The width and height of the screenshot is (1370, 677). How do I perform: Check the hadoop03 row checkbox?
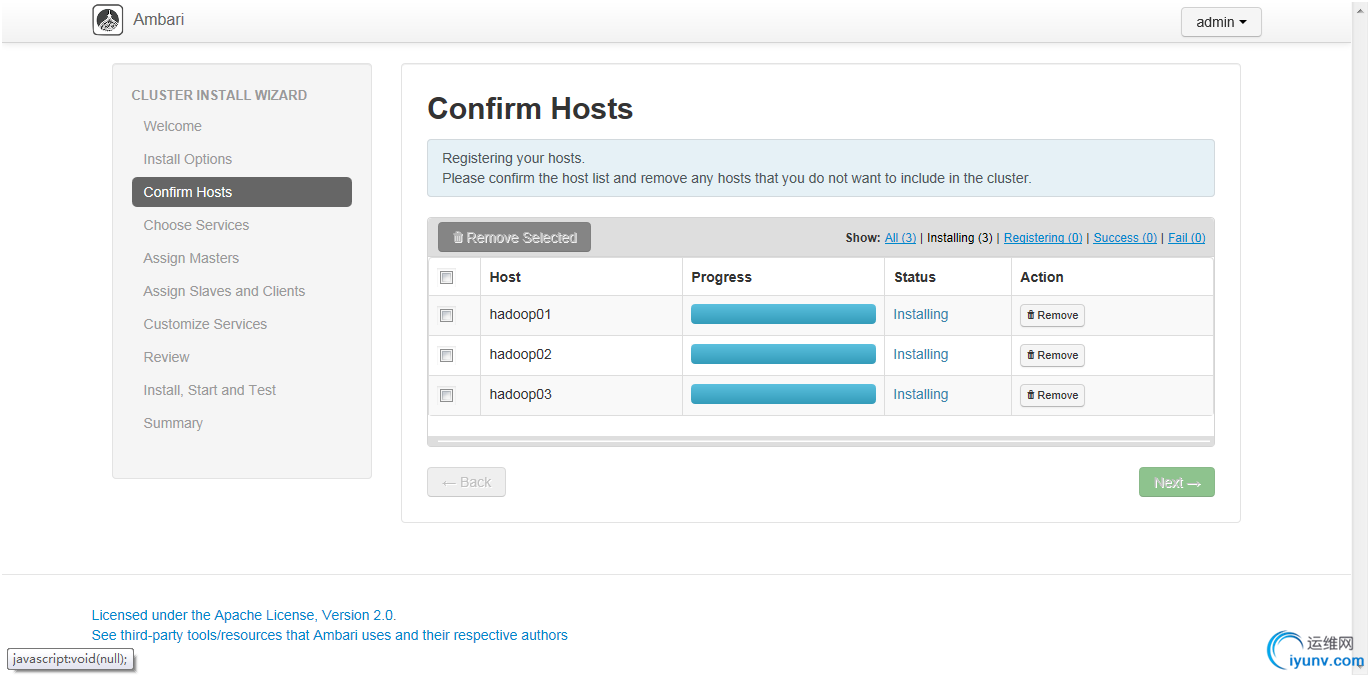pos(447,395)
